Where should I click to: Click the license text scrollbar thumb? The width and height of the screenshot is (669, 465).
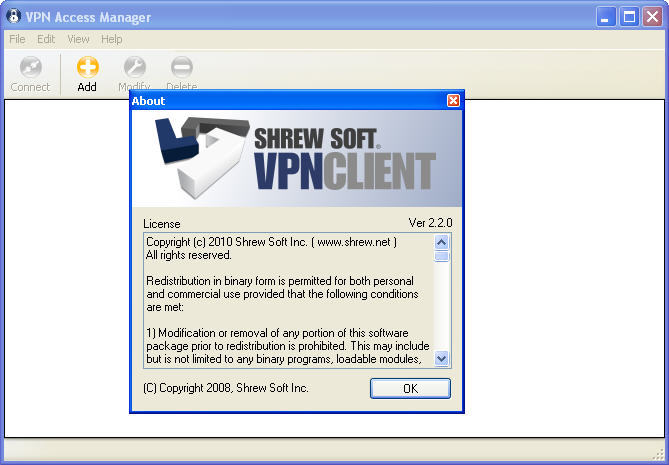tap(442, 256)
